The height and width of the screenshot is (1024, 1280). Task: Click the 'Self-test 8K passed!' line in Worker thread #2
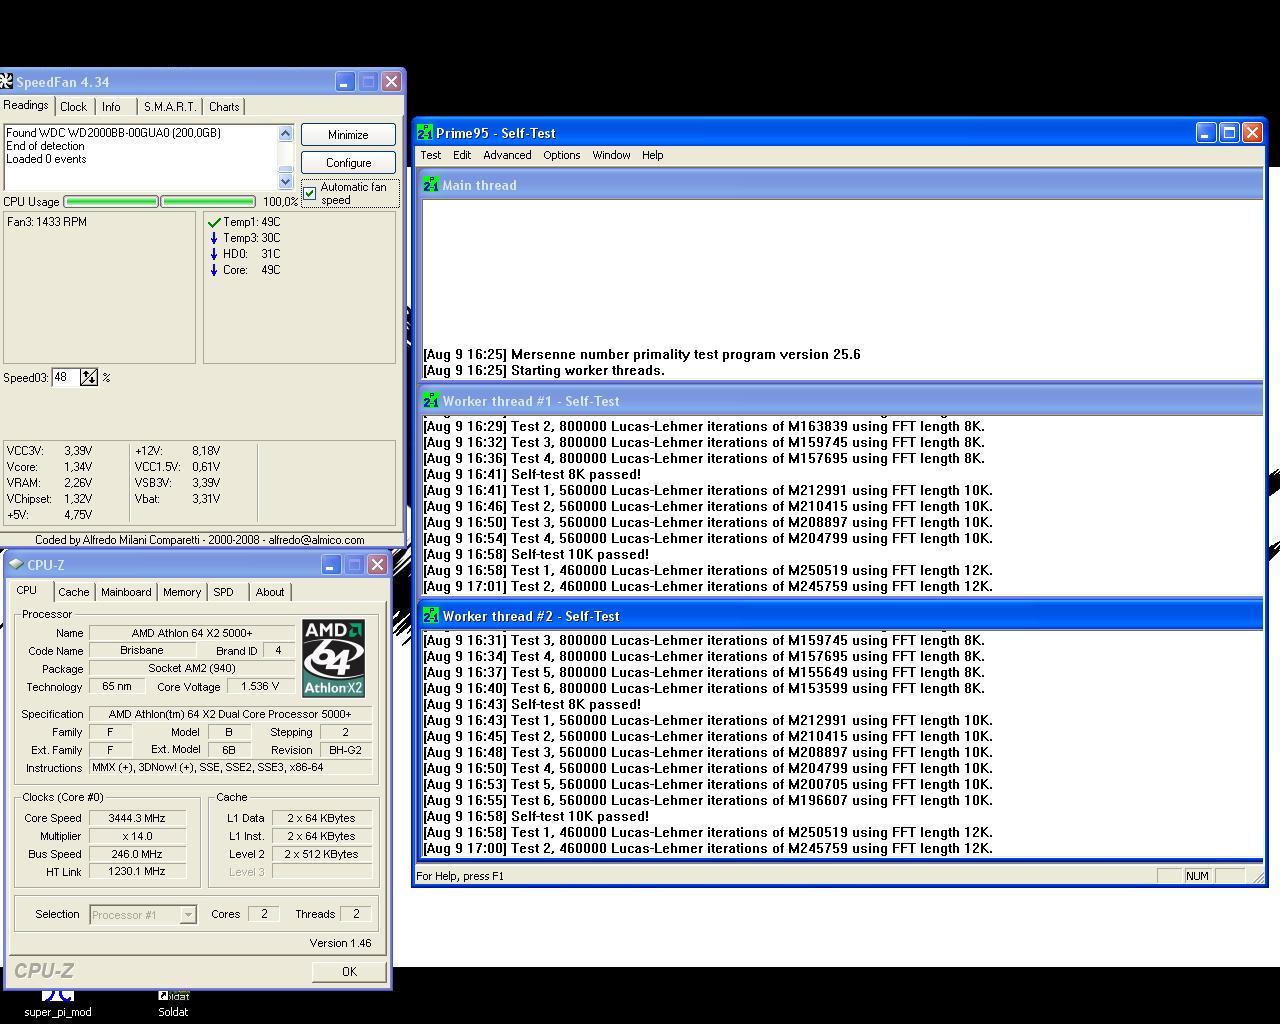pos(532,704)
